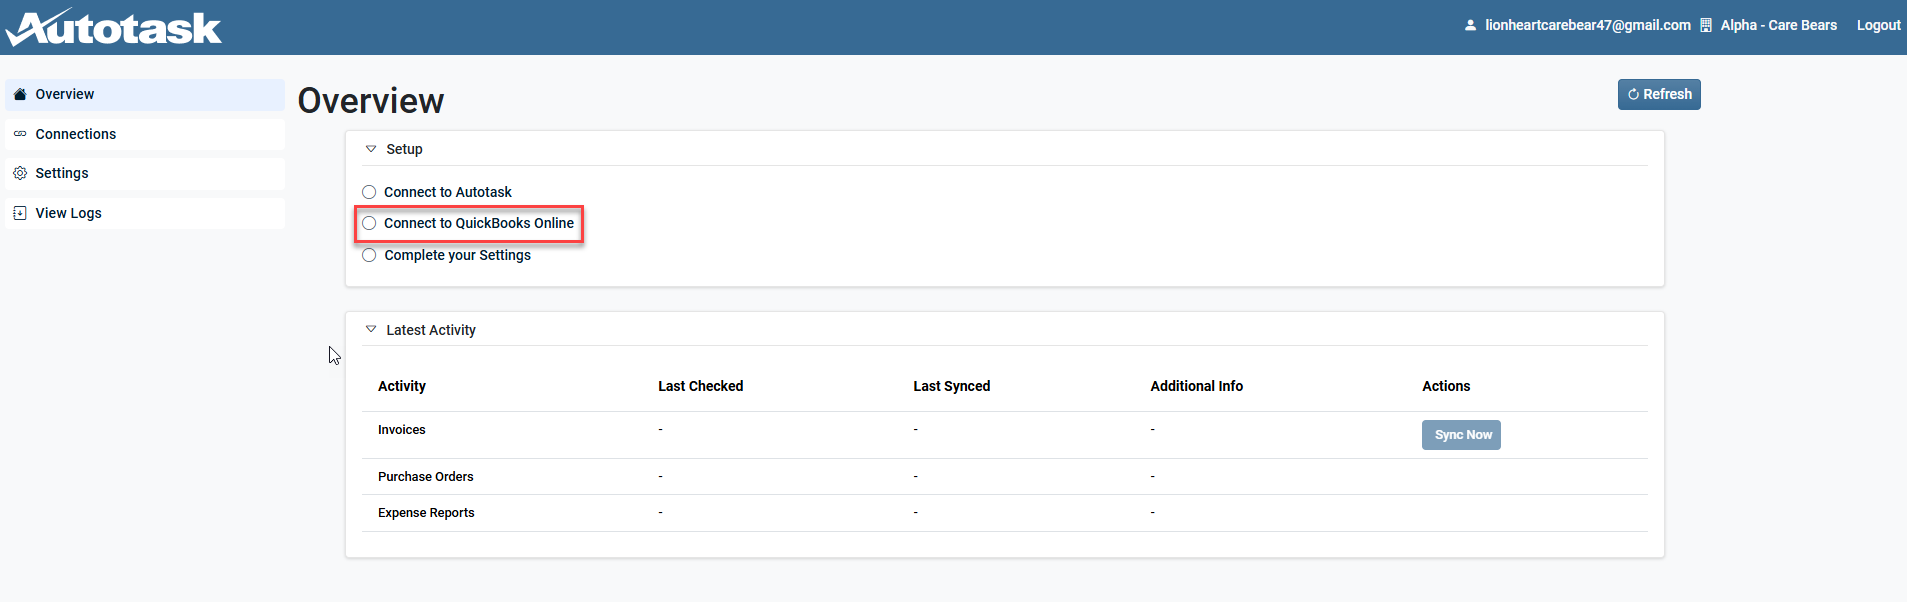Image resolution: width=1907 pixels, height=602 pixels.
Task: Click the lionheartcarebear47@gmail.com account email
Action: click(x=1587, y=25)
